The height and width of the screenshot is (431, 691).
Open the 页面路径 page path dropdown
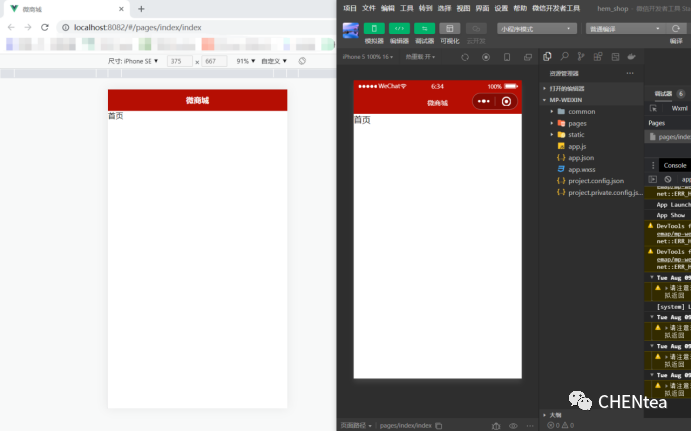click(356, 425)
